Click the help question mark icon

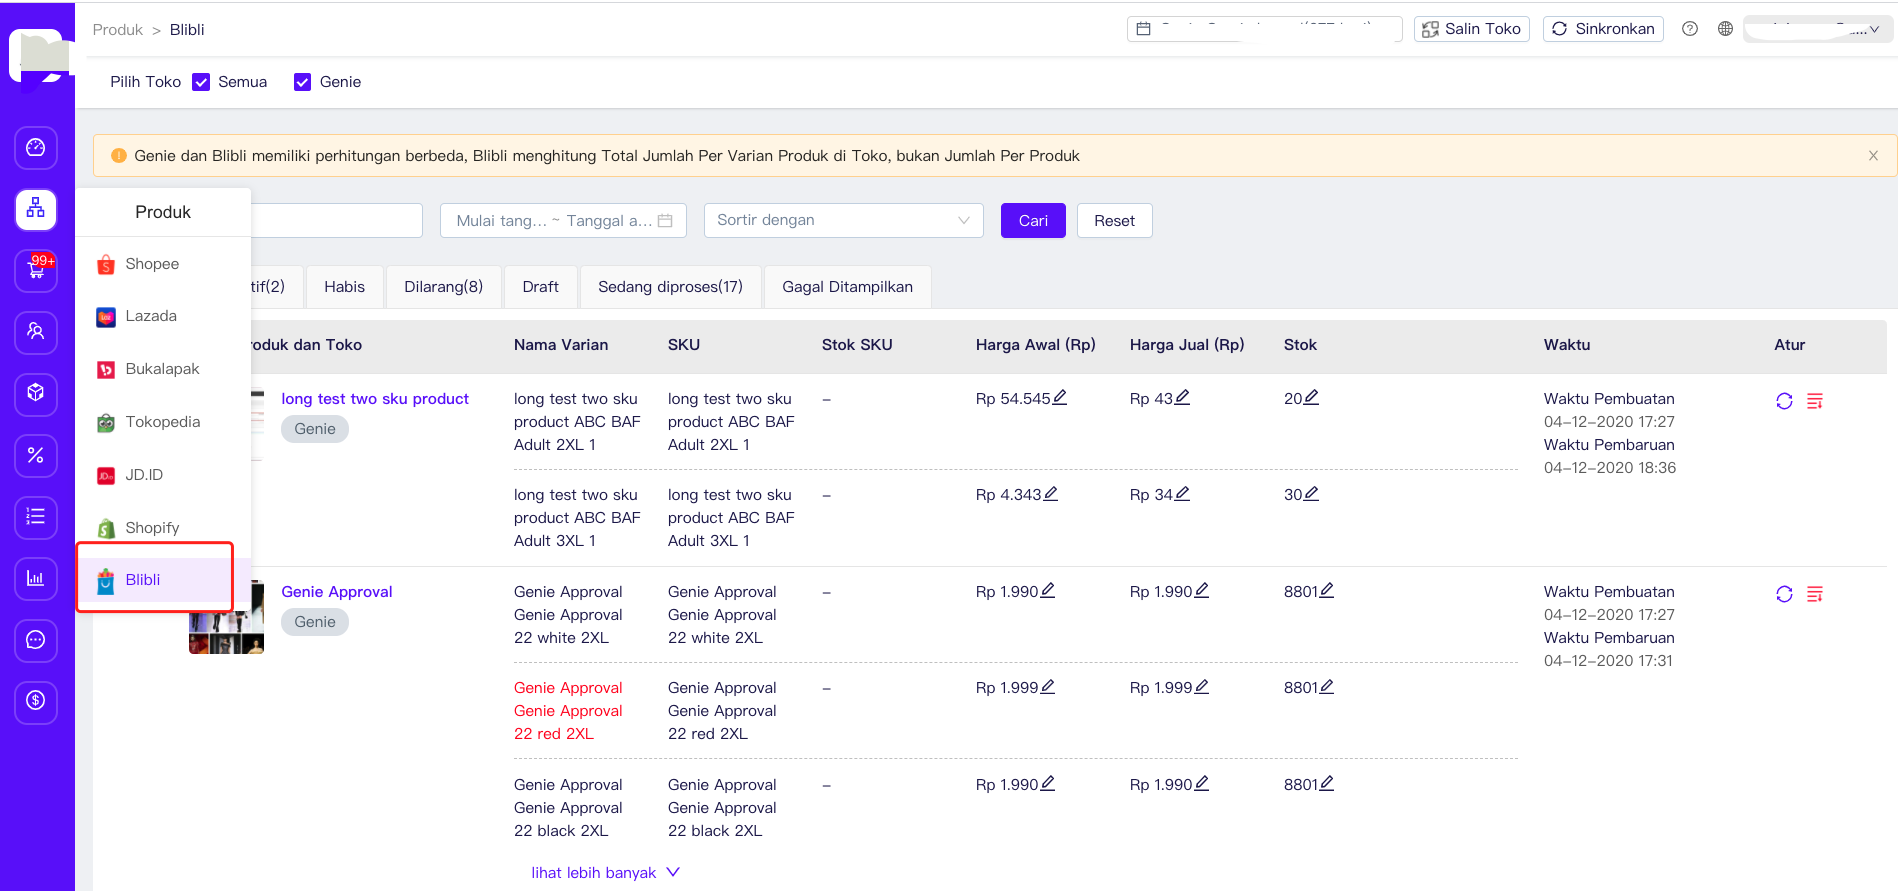tap(1690, 29)
